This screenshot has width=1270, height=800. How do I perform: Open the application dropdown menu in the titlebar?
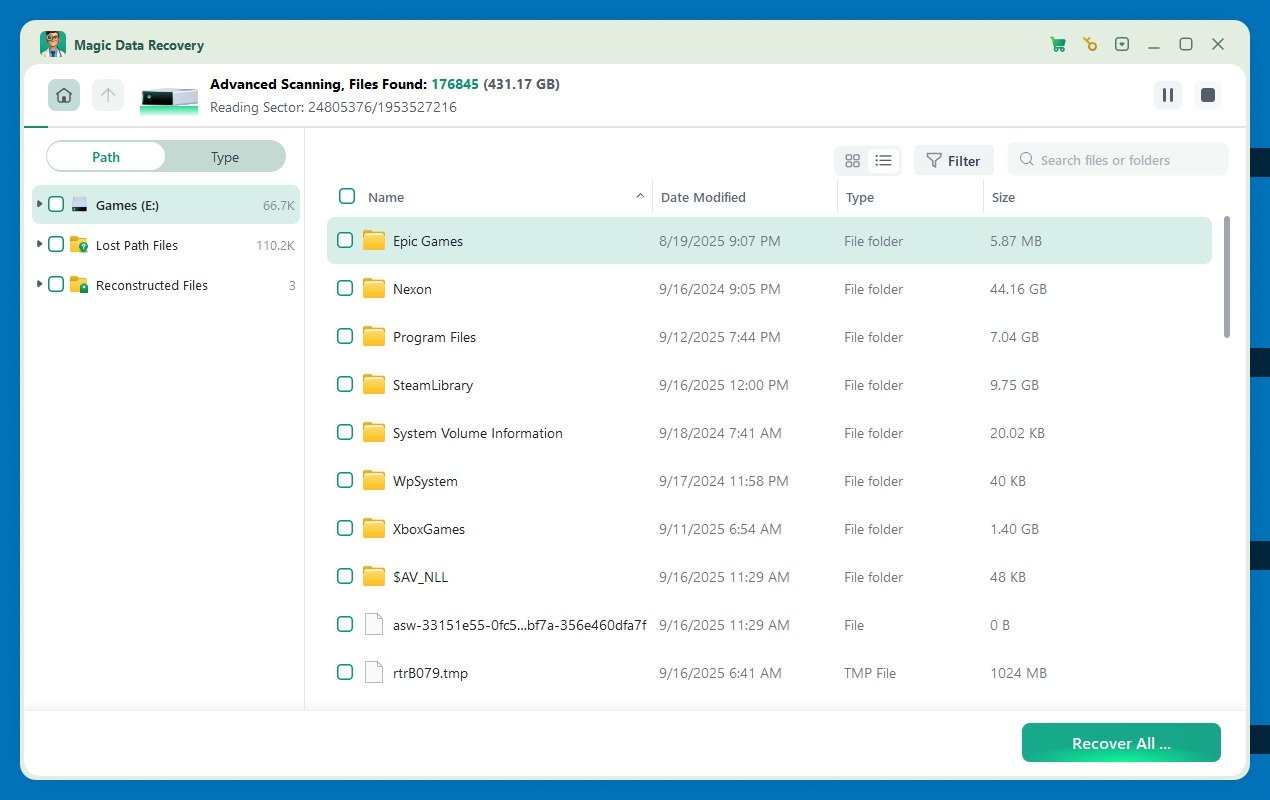pos(1122,44)
